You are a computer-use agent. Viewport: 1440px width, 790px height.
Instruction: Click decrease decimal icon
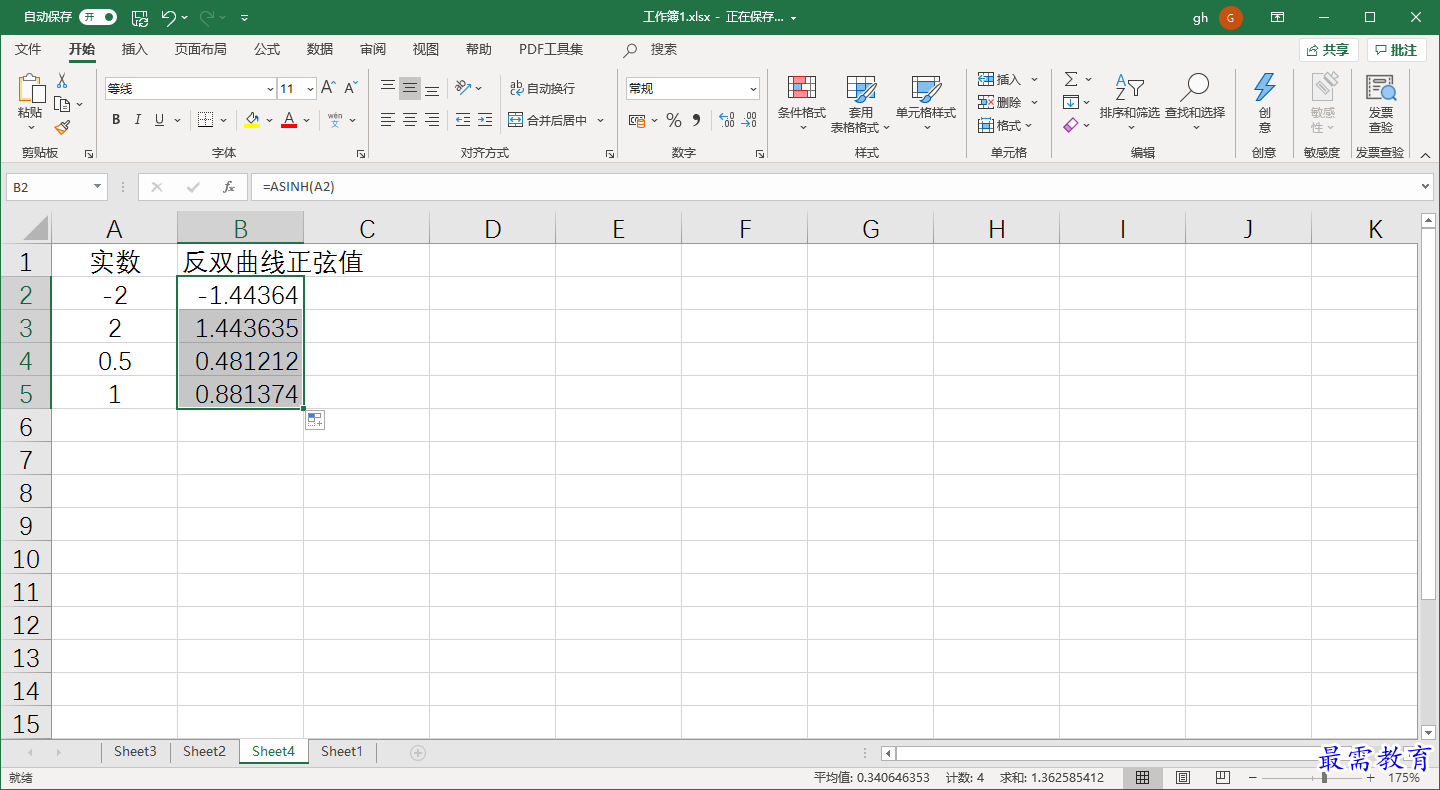(x=750, y=120)
